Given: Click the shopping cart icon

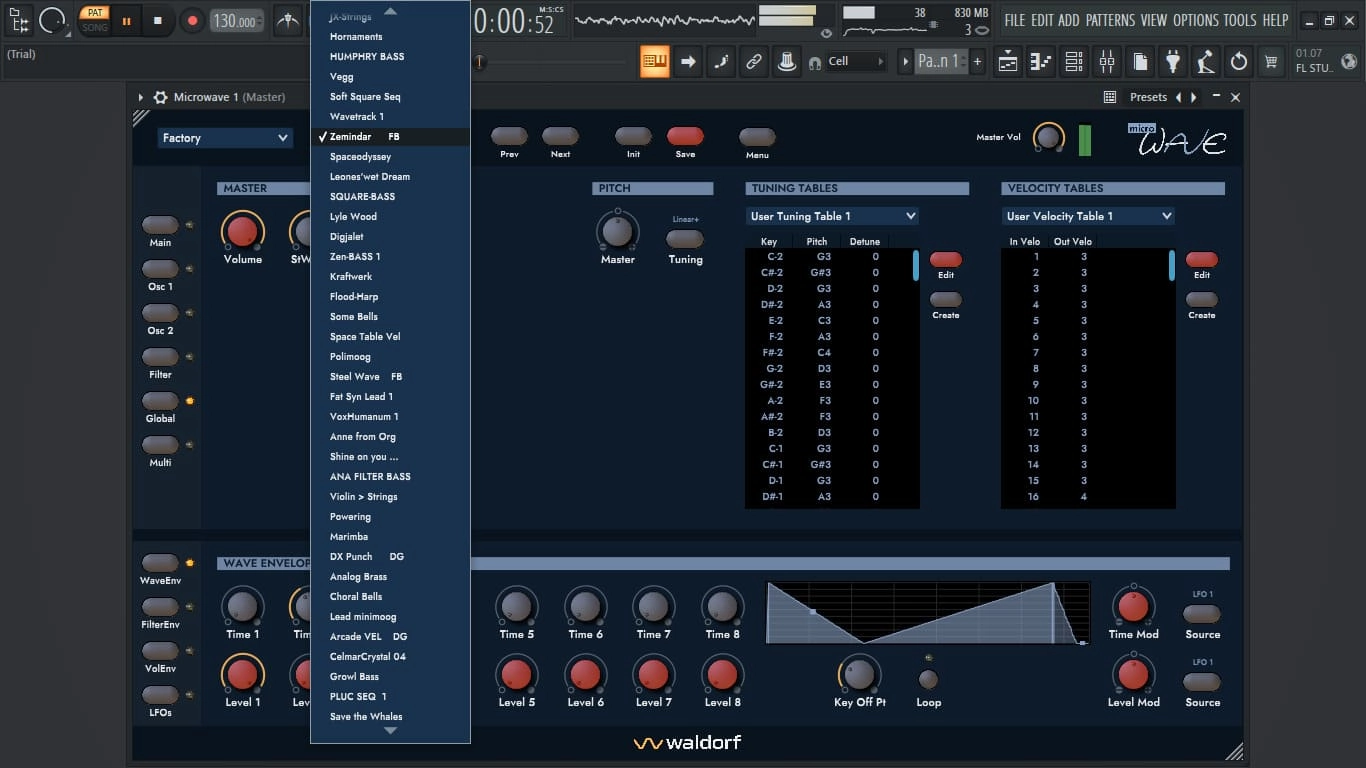Looking at the screenshot, I should click(x=1271, y=62).
